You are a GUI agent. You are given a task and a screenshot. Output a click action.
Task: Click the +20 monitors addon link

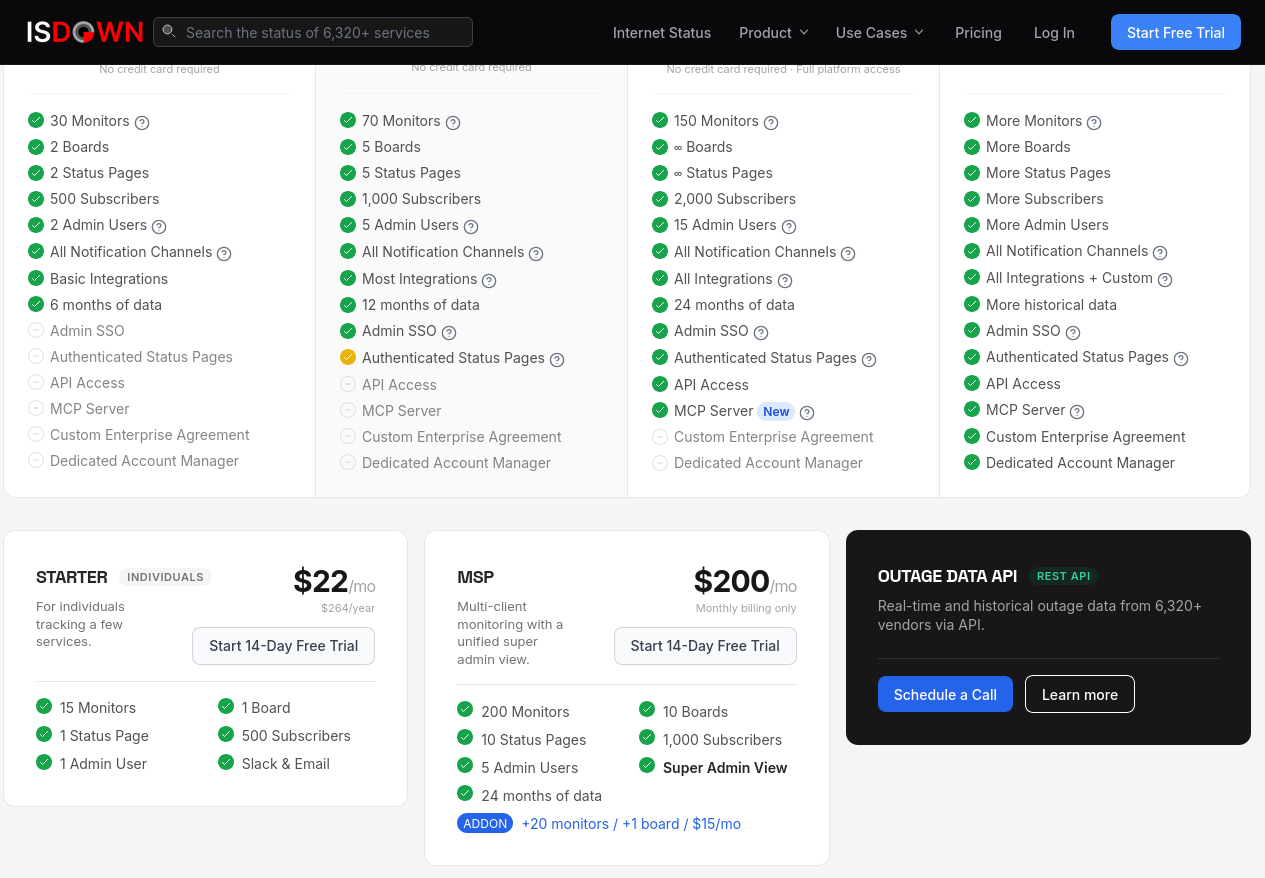coord(631,824)
